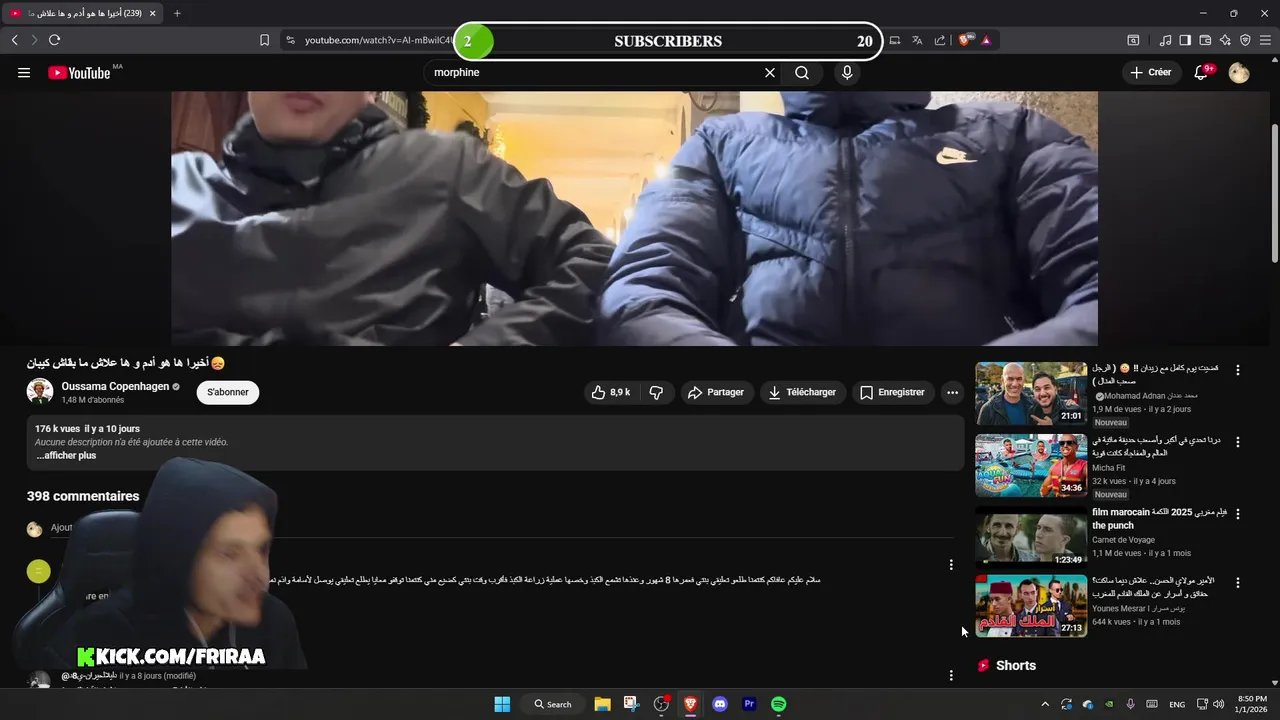This screenshot has width=1280, height=720.
Task: Open Brave Wallet icon
Action: (x=1205, y=40)
